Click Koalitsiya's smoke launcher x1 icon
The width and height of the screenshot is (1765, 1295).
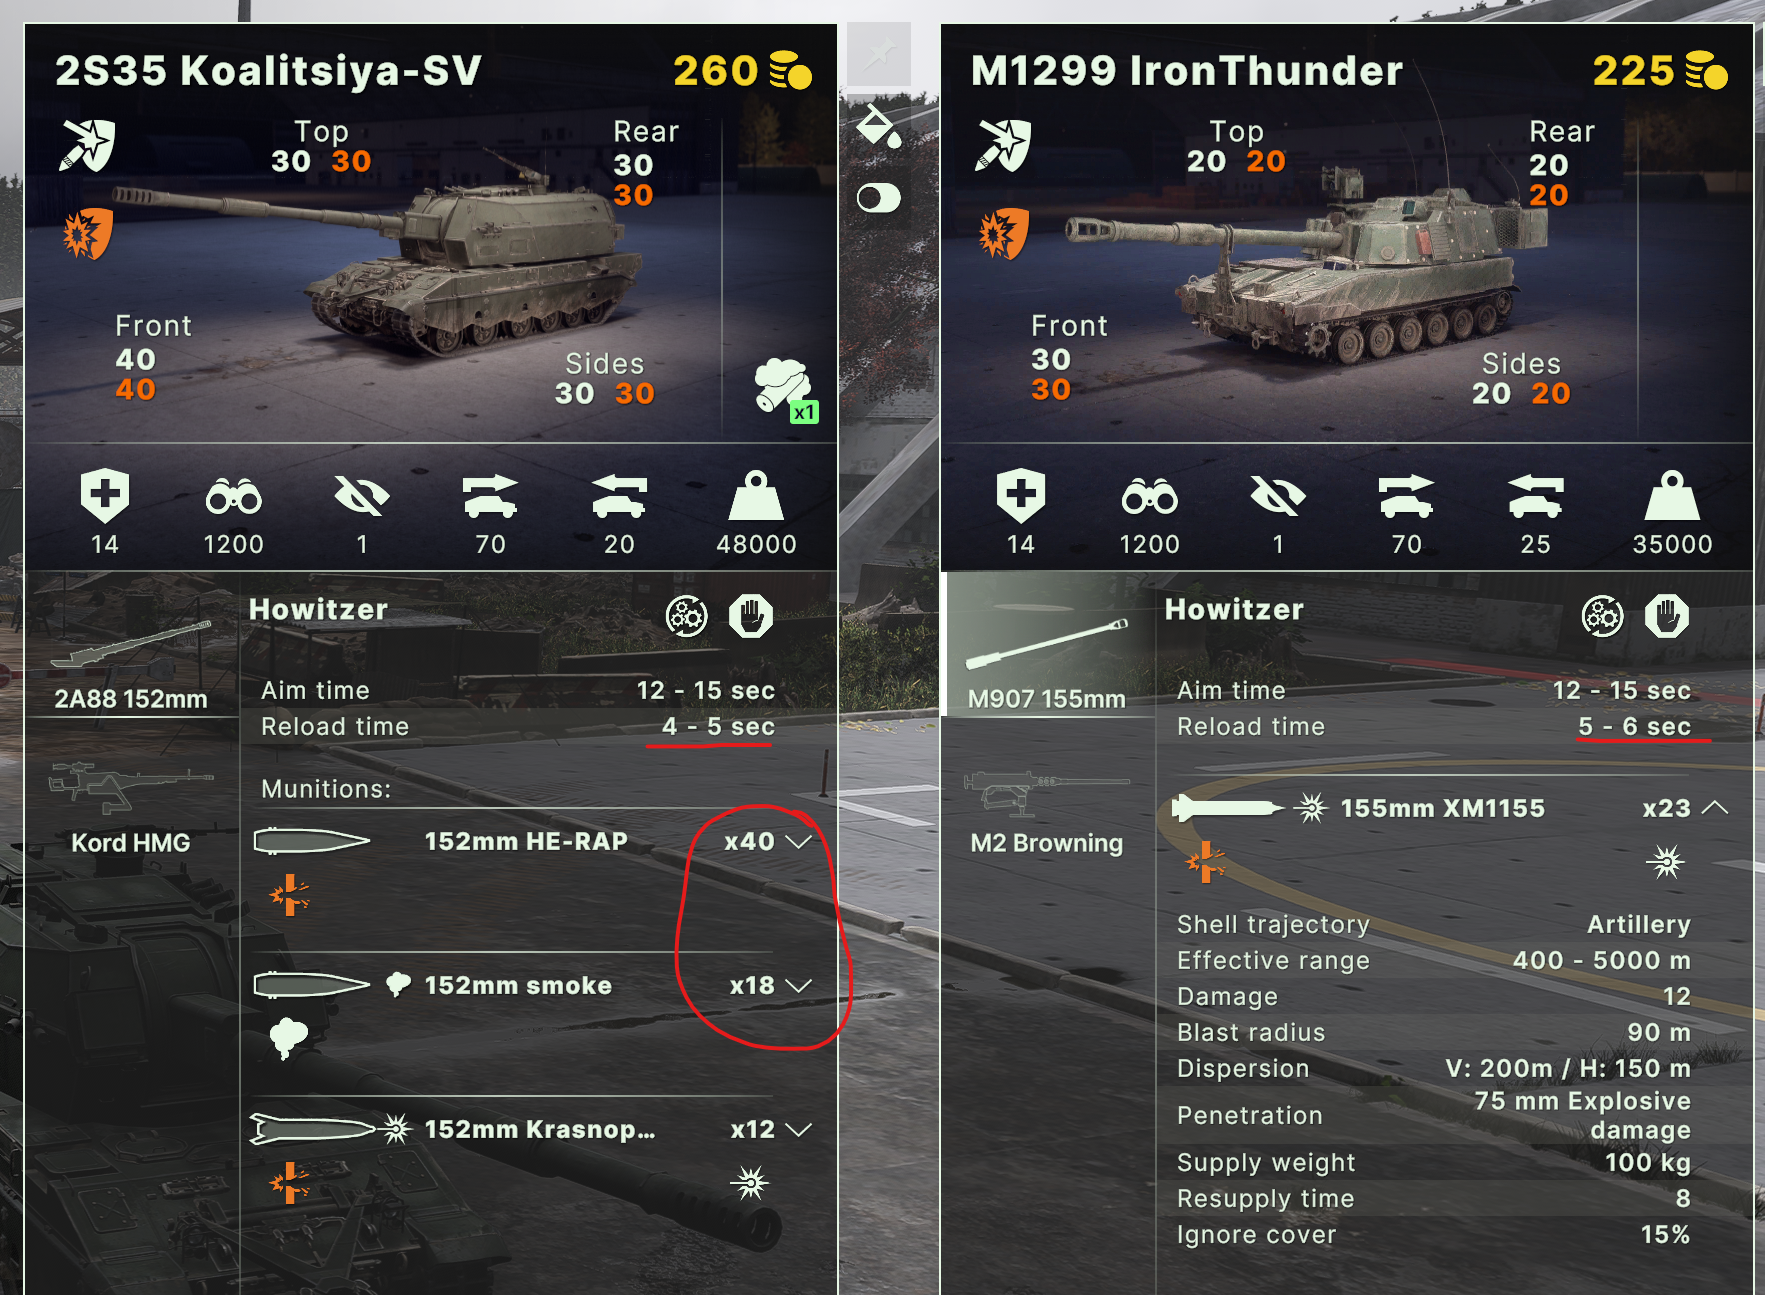(786, 391)
